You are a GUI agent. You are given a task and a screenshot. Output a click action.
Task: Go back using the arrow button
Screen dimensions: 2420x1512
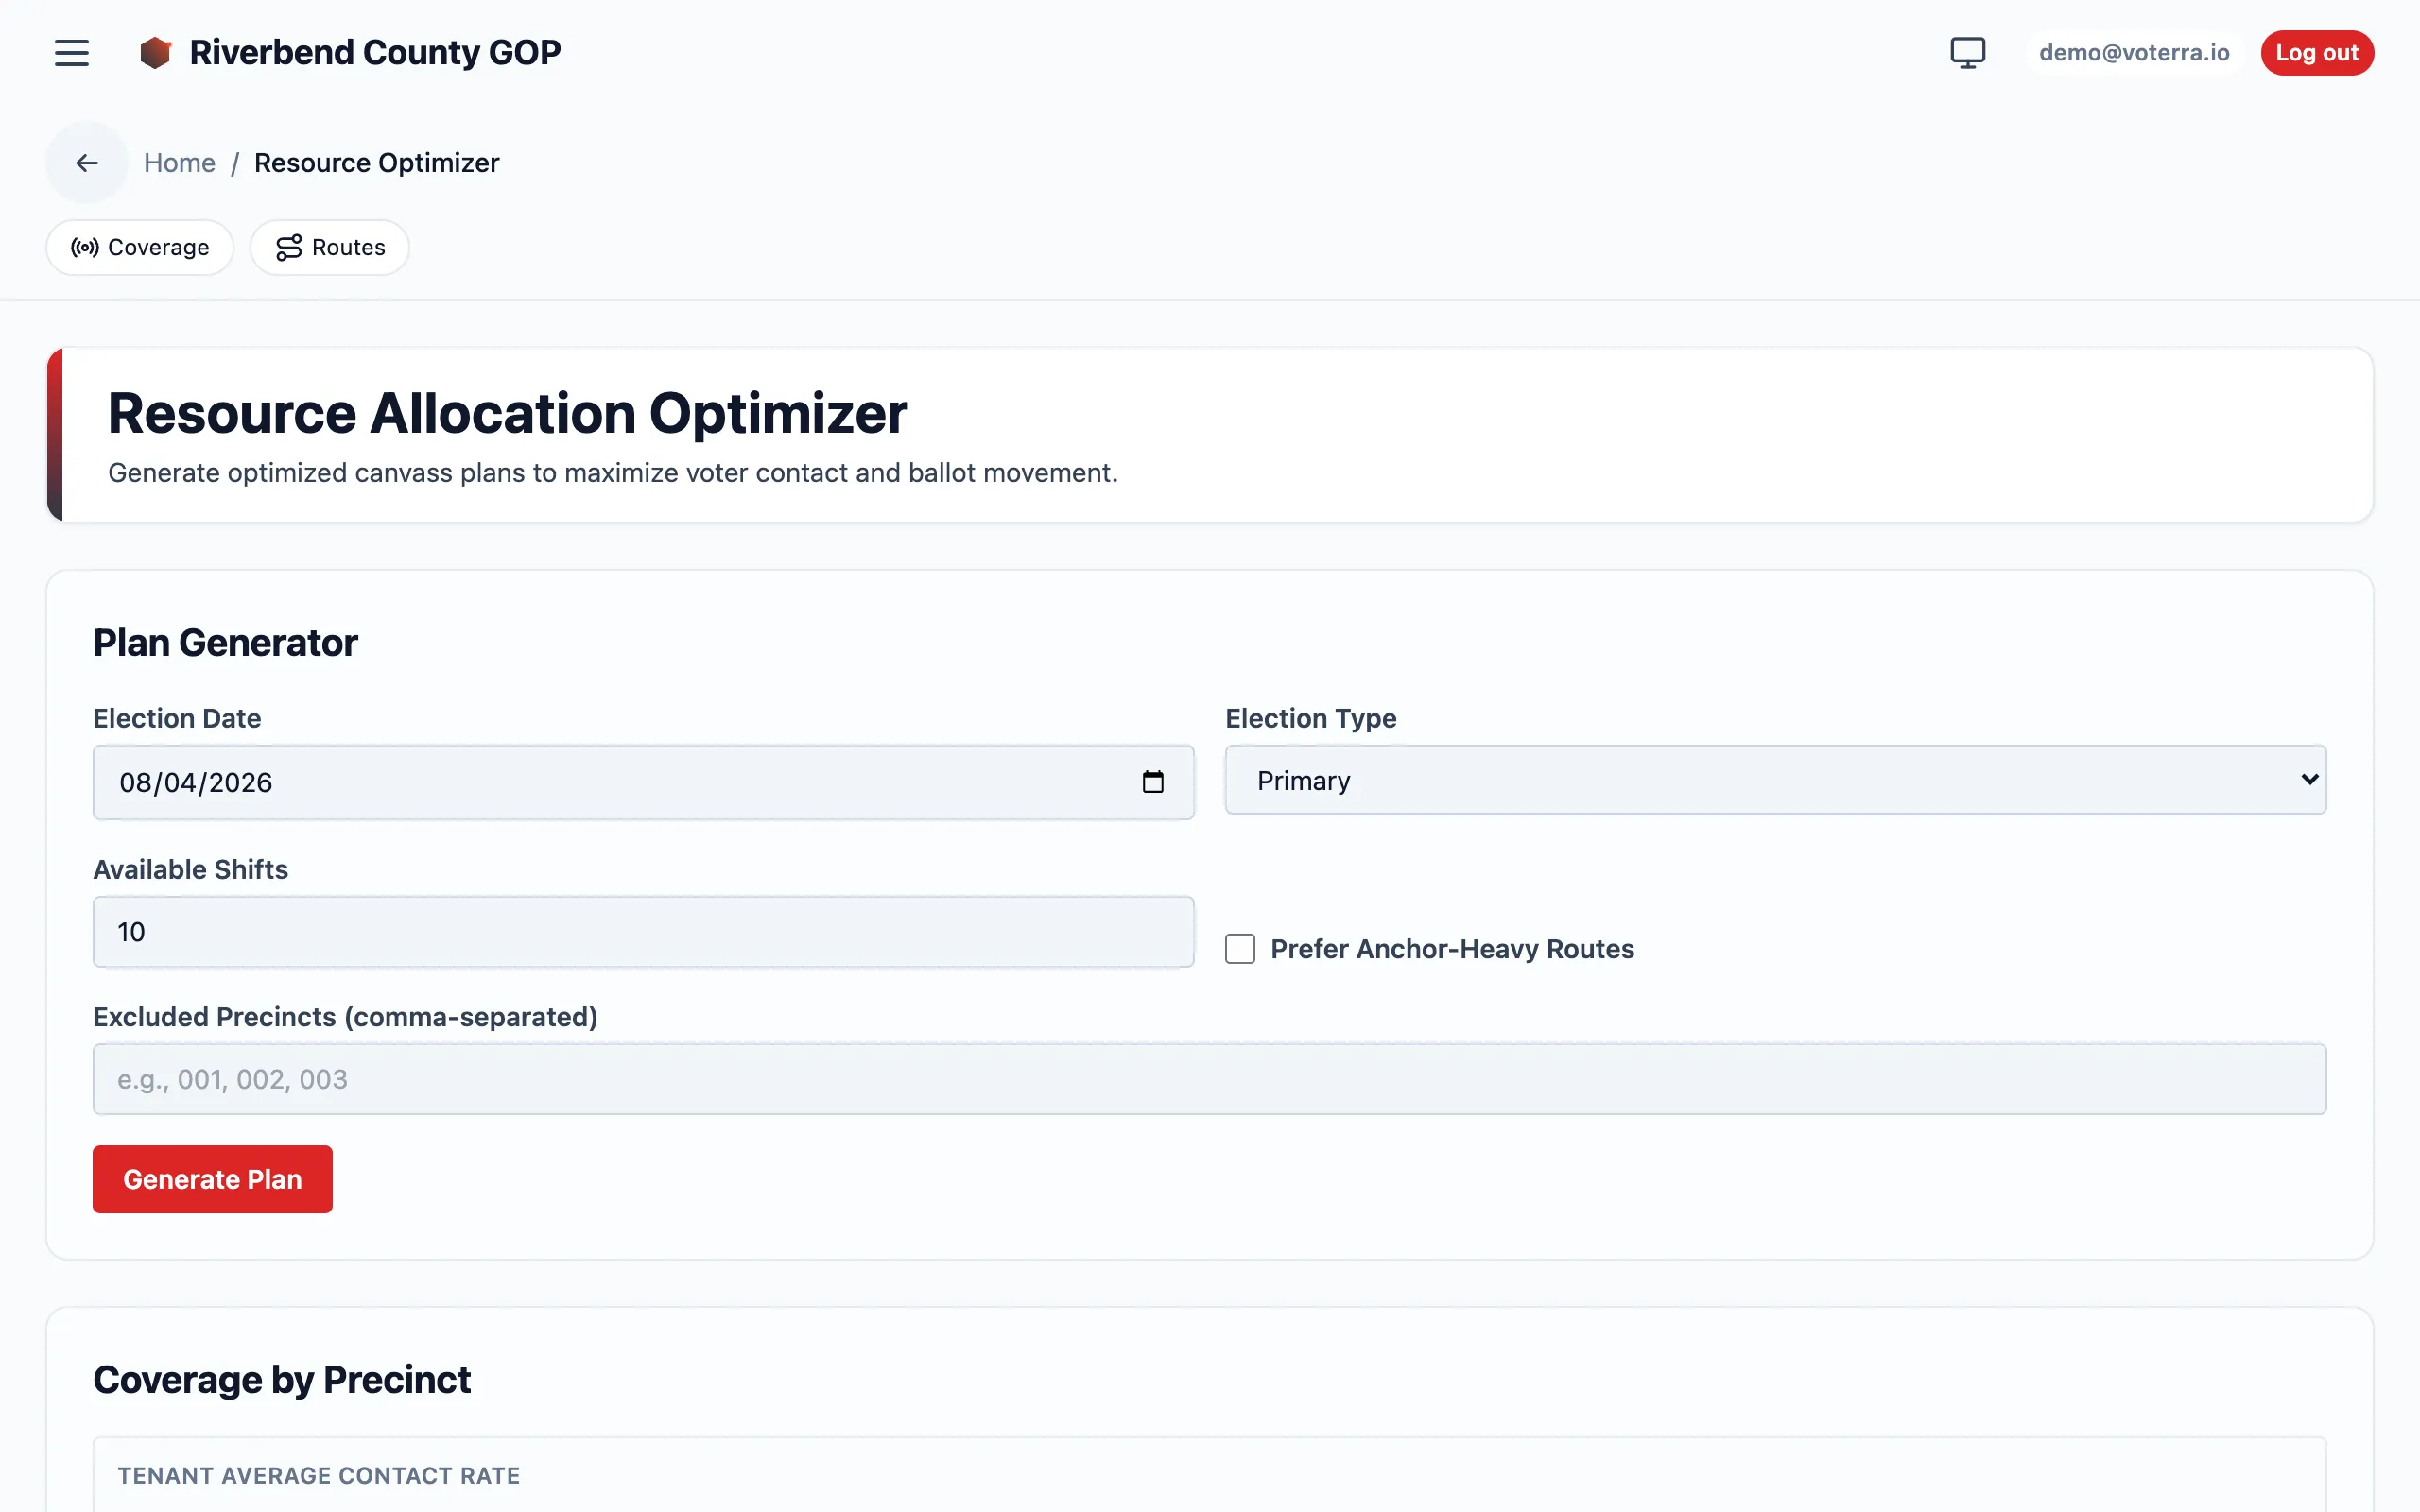click(87, 163)
